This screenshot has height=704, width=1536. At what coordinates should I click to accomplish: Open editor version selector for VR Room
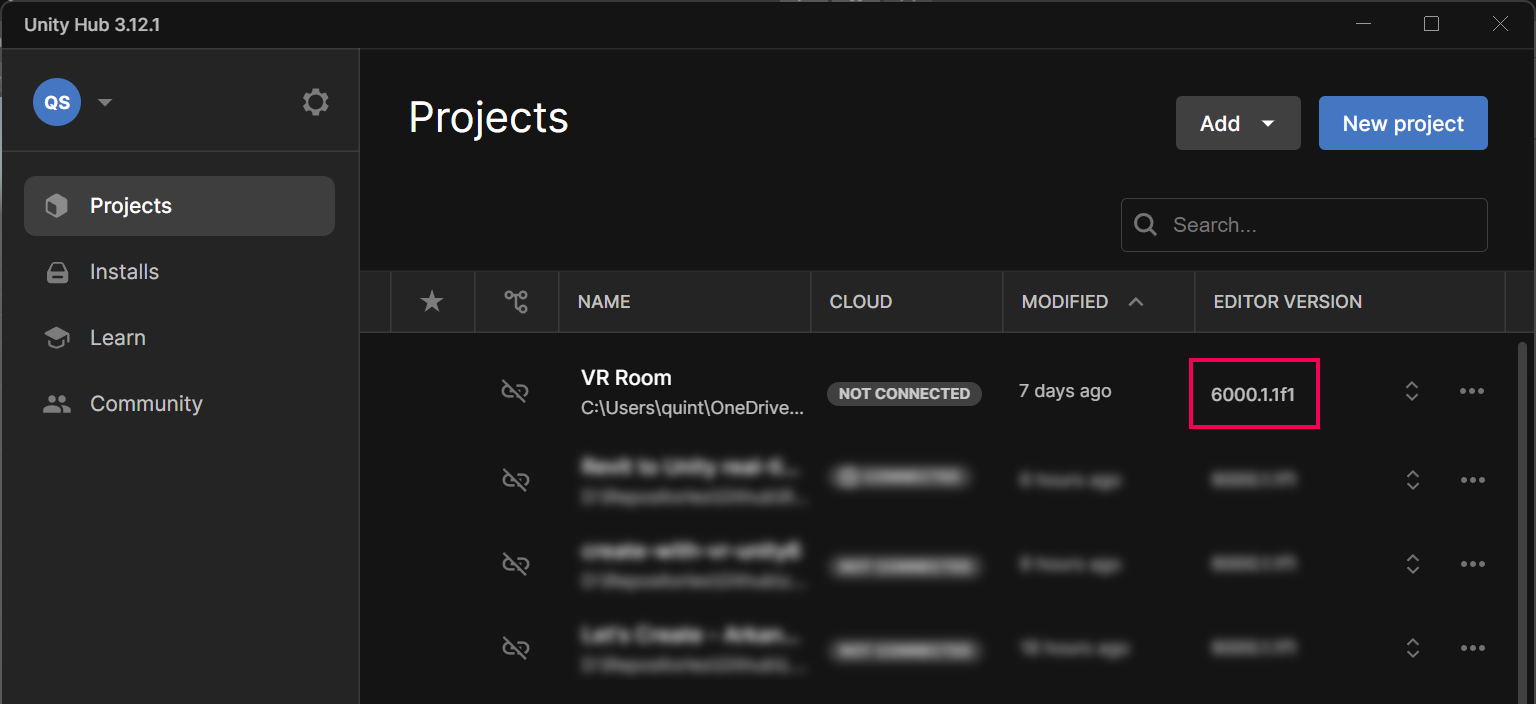pyautogui.click(x=1412, y=391)
